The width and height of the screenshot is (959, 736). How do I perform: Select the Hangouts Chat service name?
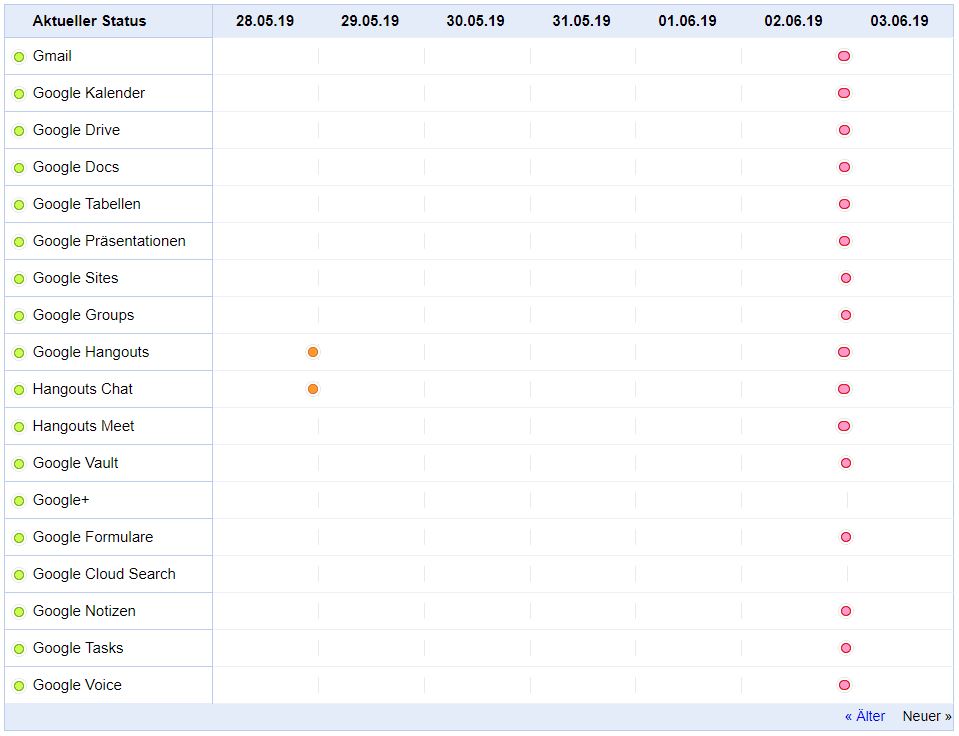(x=83, y=389)
